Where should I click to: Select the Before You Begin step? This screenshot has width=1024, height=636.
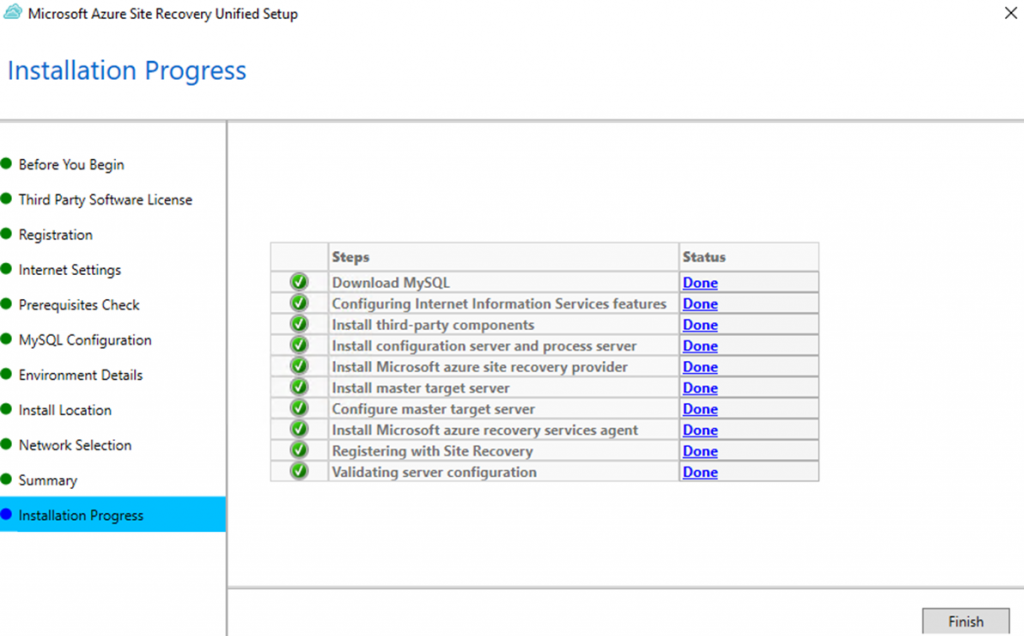coord(71,165)
